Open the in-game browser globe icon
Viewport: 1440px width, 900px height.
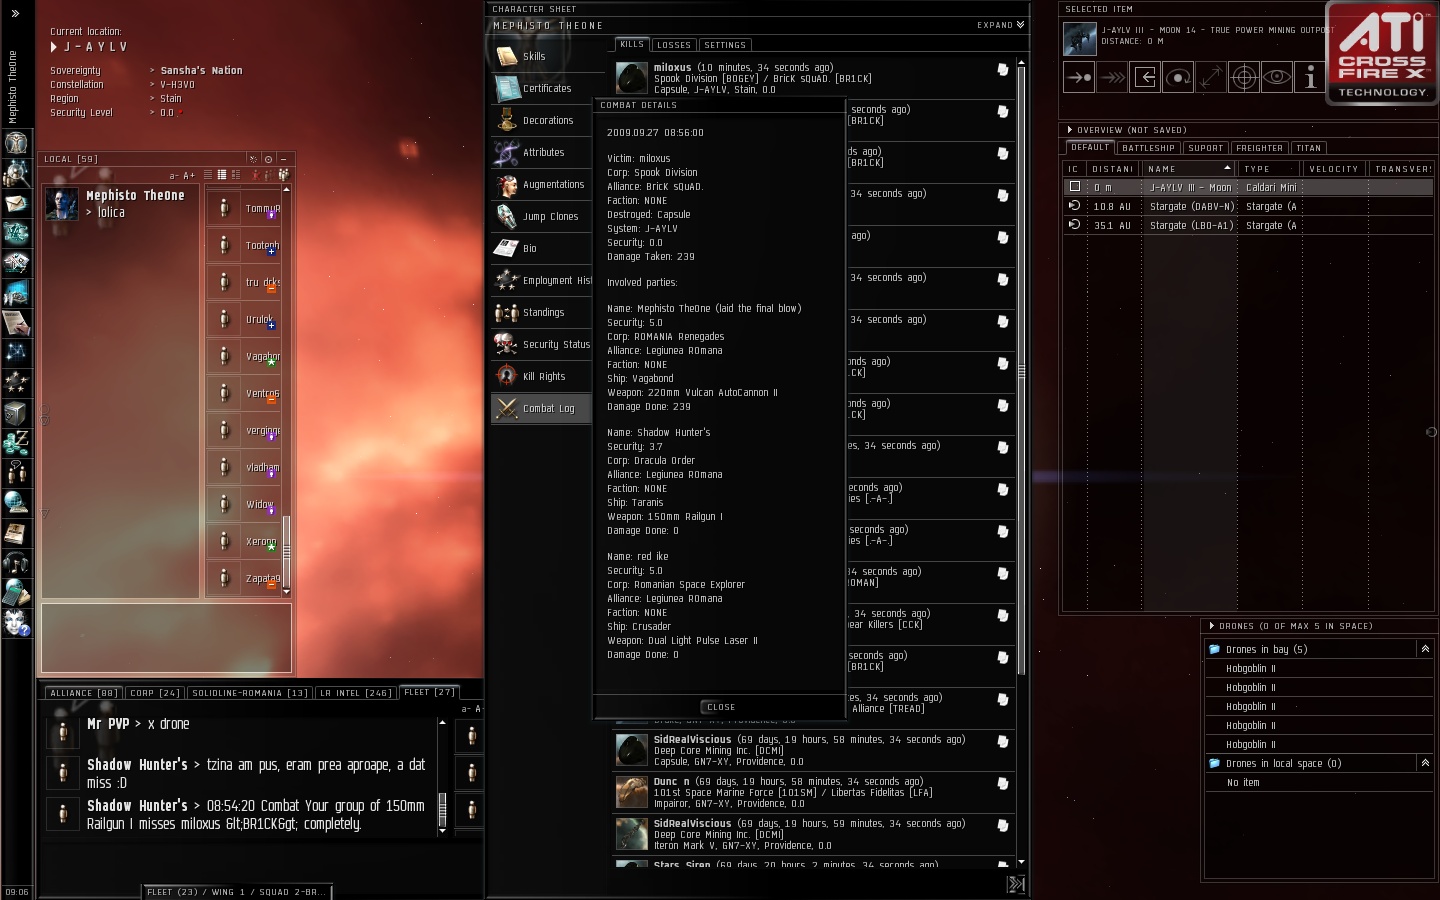[x=16, y=502]
